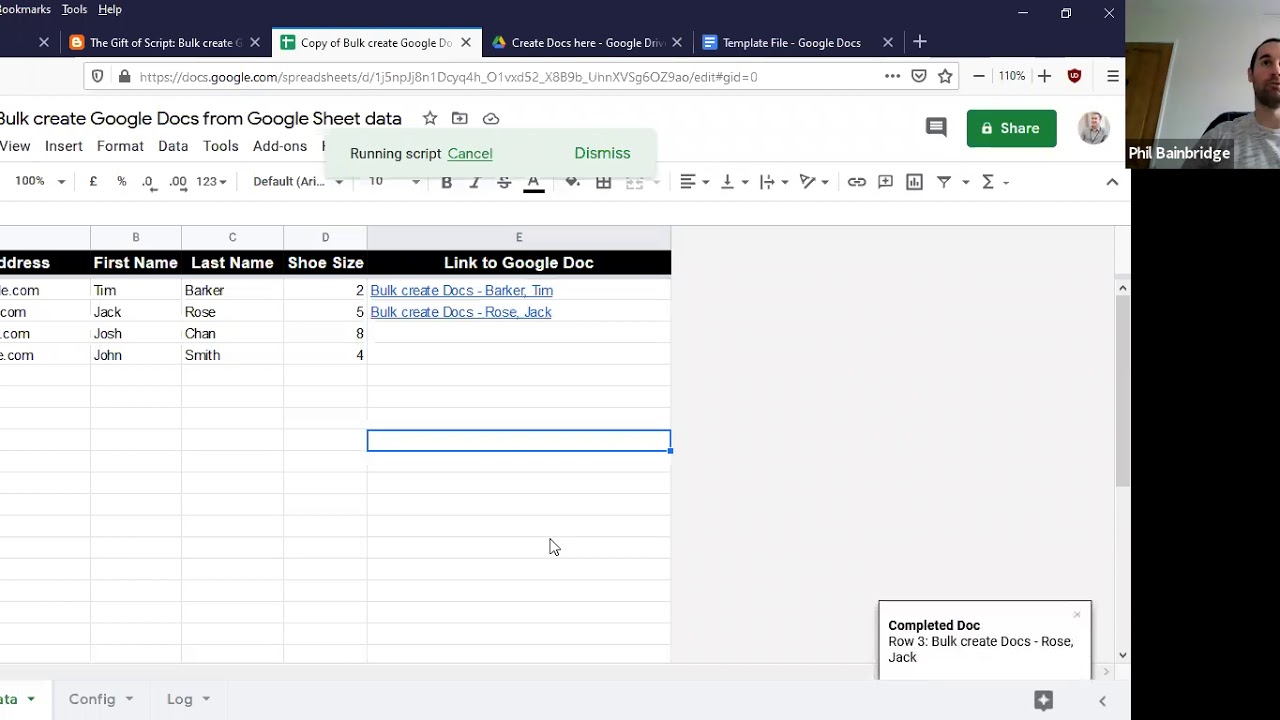Select column E header

519,237
